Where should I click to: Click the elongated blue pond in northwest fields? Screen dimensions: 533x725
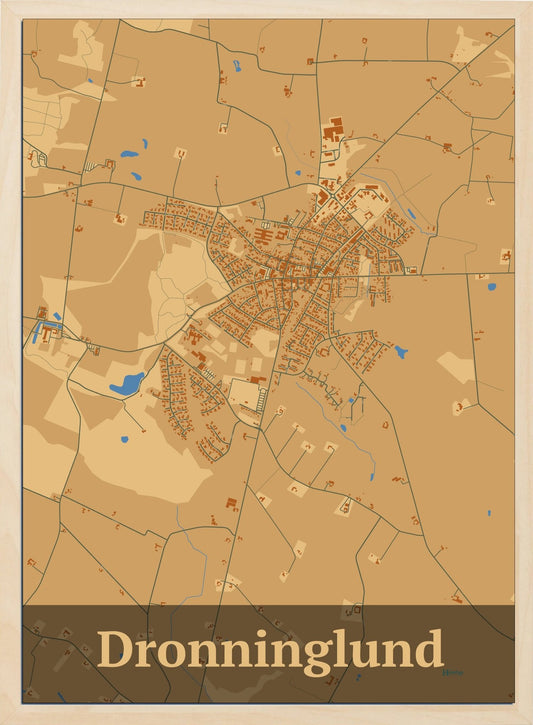coord(129,154)
